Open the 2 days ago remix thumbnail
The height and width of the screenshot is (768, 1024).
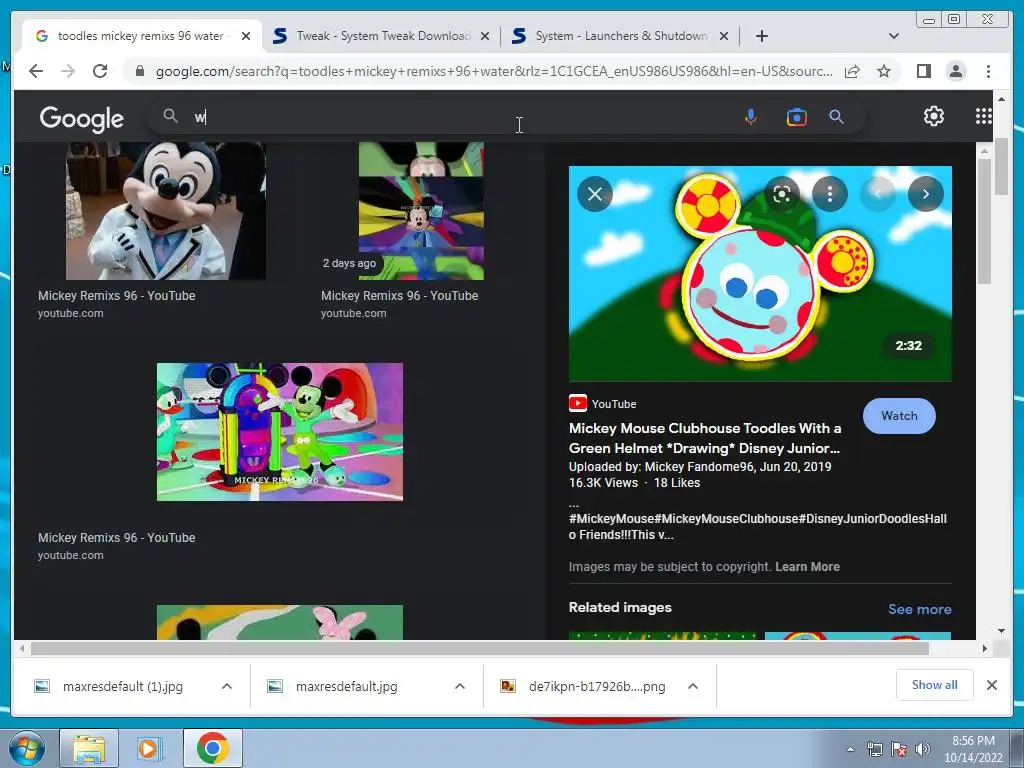pos(421,211)
